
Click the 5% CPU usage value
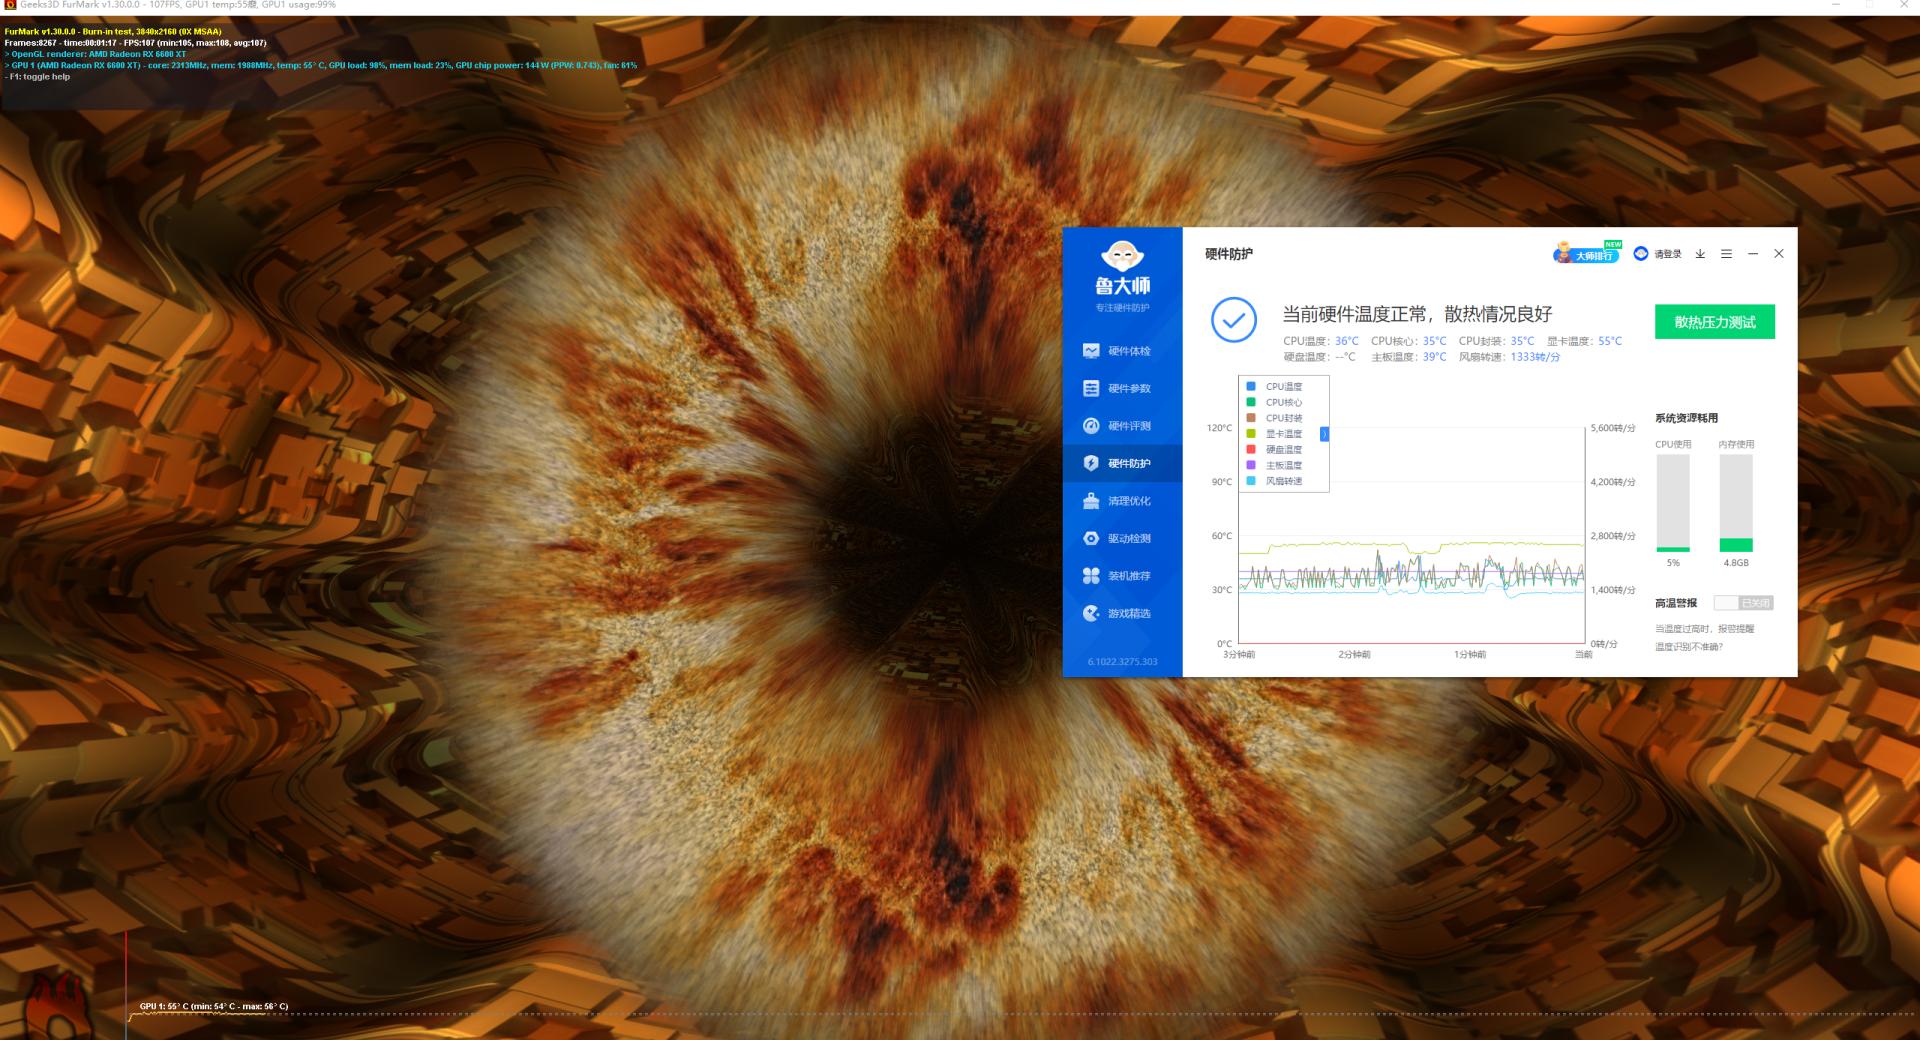(1673, 563)
